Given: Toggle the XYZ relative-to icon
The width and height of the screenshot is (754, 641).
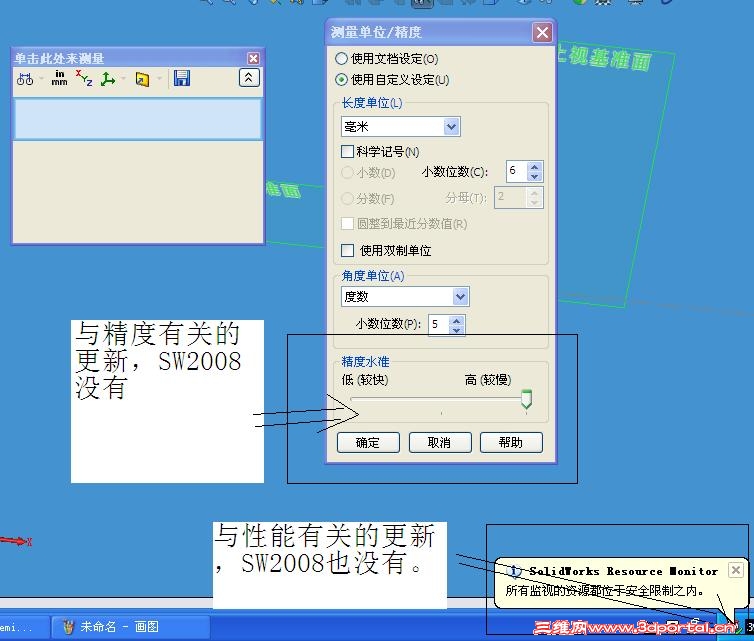Looking at the screenshot, I should tap(84, 78).
